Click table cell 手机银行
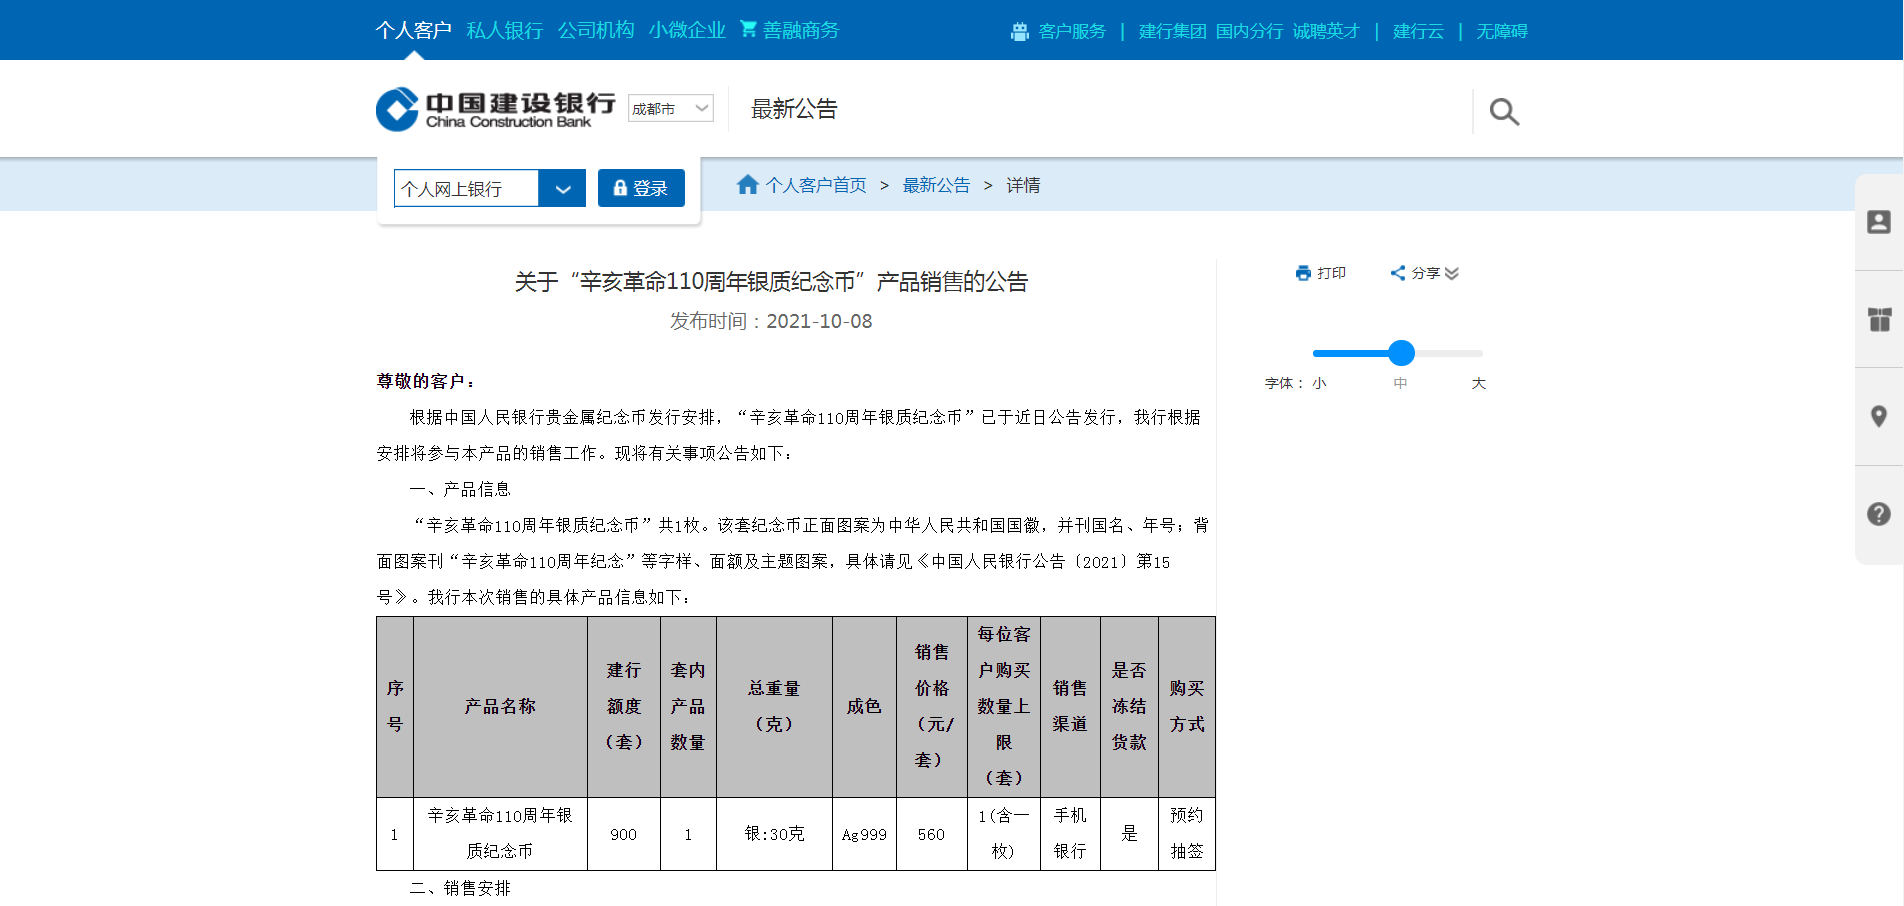Image resolution: width=1904 pixels, height=906 pixels. click(x=1070, y=834)
